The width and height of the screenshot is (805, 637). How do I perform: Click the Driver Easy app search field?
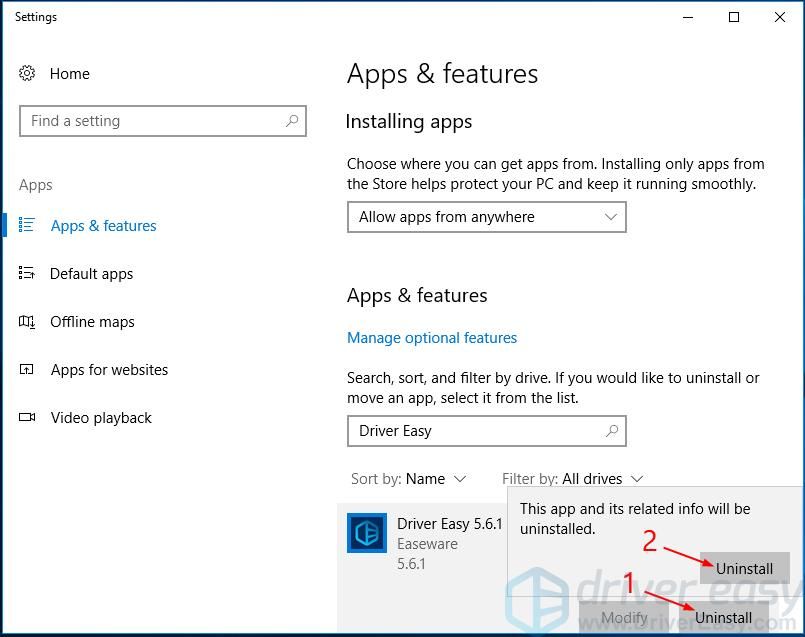point(475,431)
